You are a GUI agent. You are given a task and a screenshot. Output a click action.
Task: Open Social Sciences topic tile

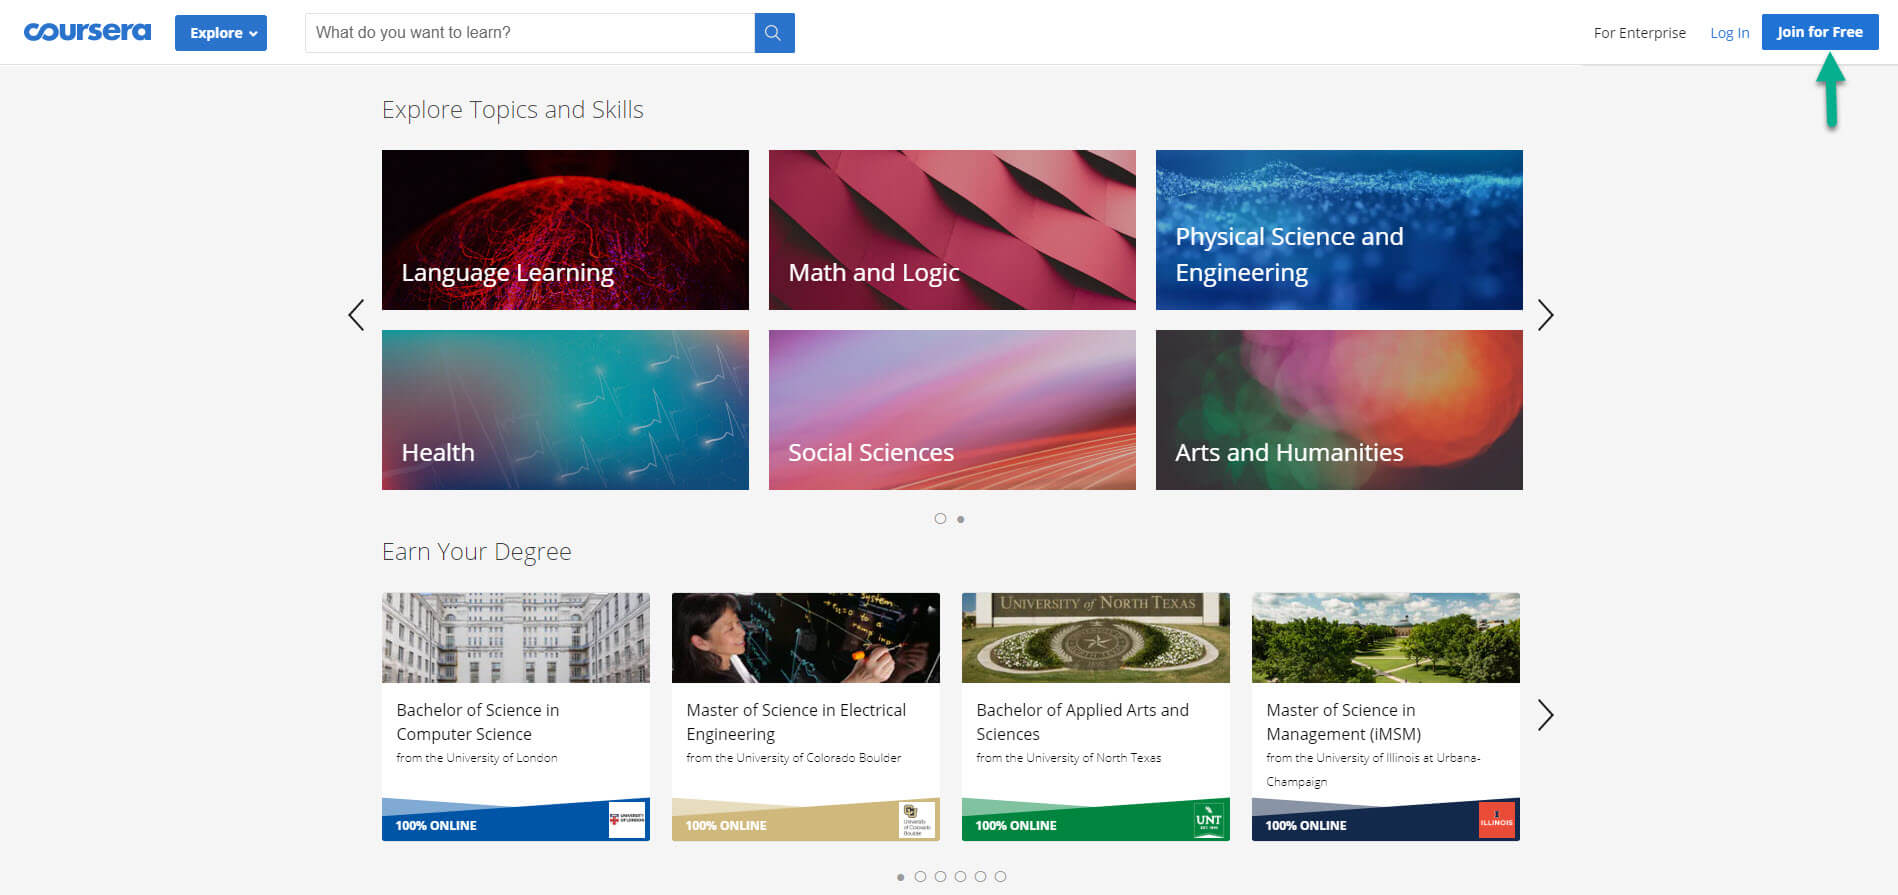click(952, 410)
